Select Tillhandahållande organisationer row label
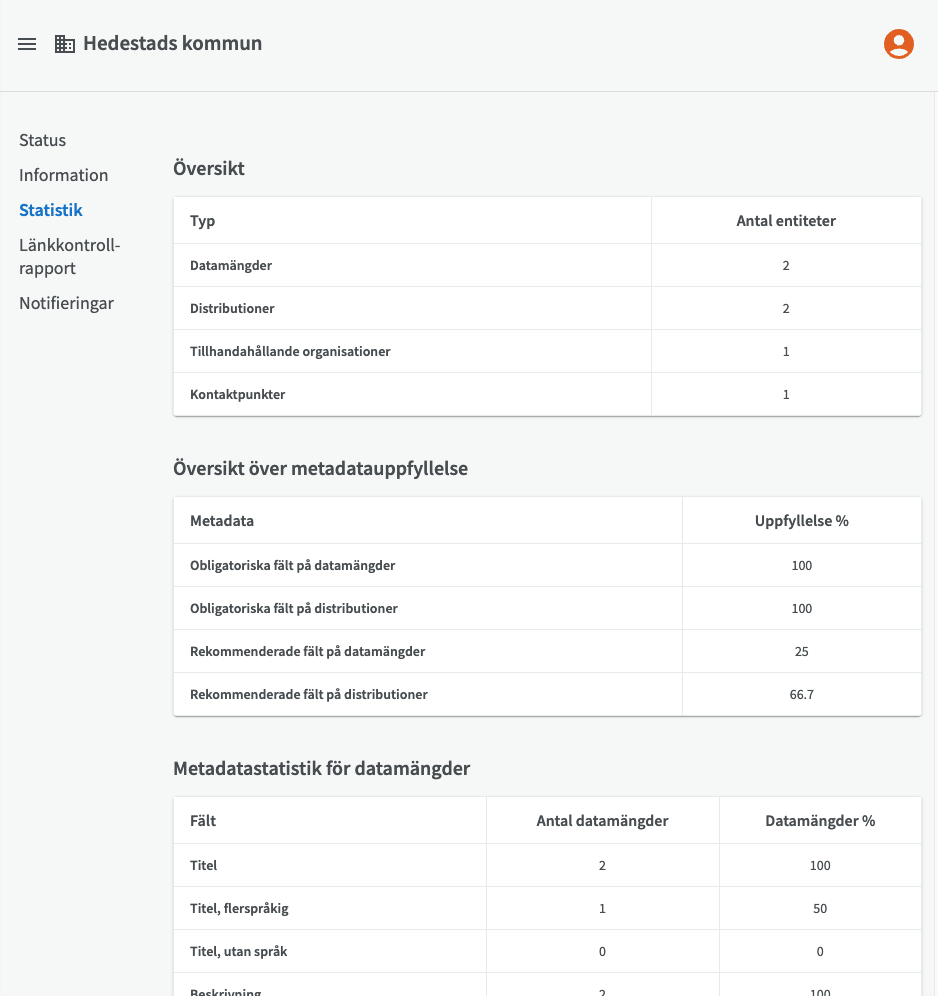938x996 pixels. (x=290, y=351)
